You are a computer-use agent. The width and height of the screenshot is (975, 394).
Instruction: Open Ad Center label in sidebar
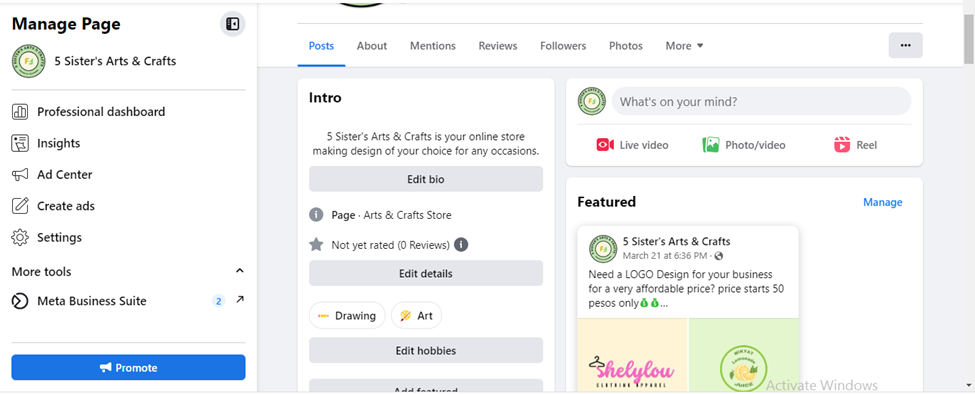point(65,175)
